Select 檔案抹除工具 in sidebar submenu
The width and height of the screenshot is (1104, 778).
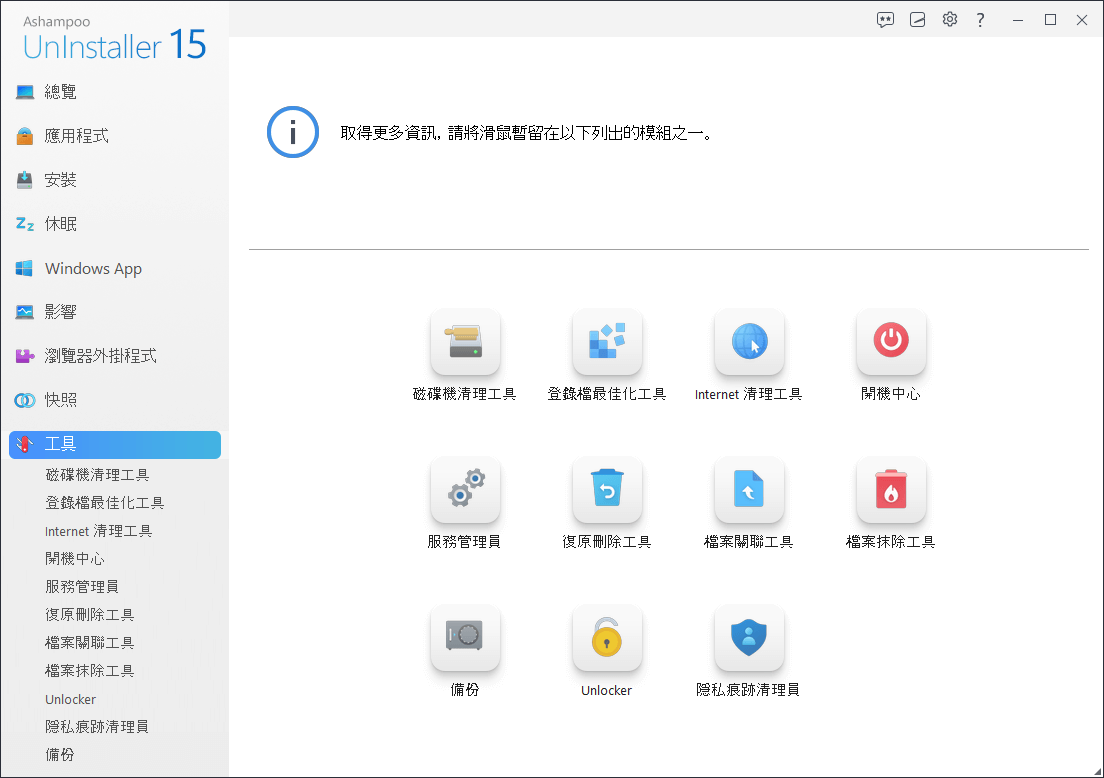(89, 671)
